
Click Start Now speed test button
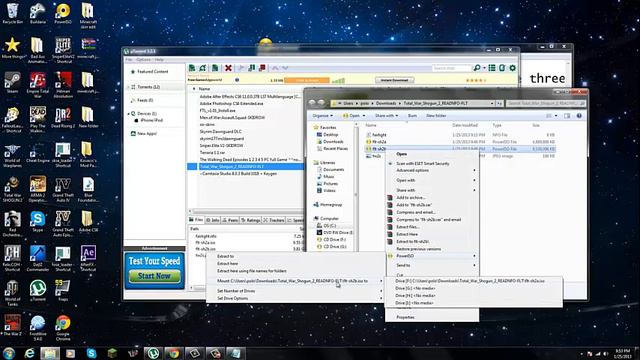(154, 276)
